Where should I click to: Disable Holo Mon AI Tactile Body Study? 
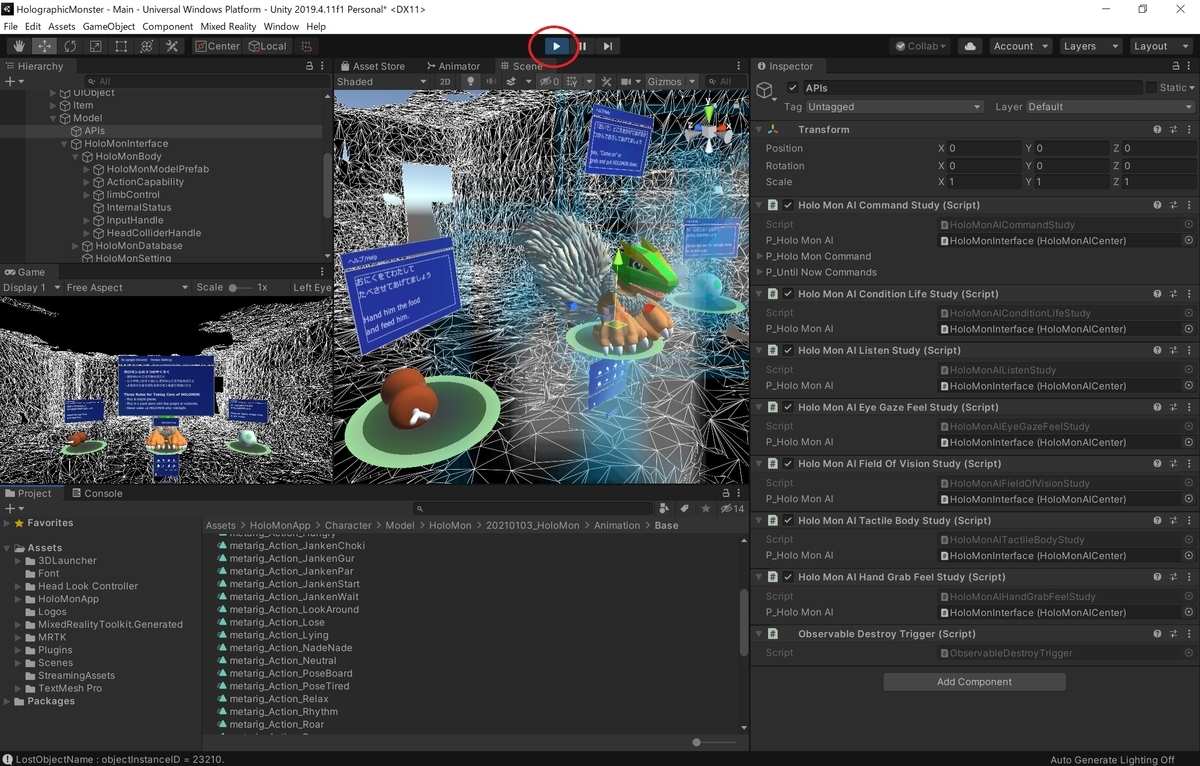[x=788, y=520]
